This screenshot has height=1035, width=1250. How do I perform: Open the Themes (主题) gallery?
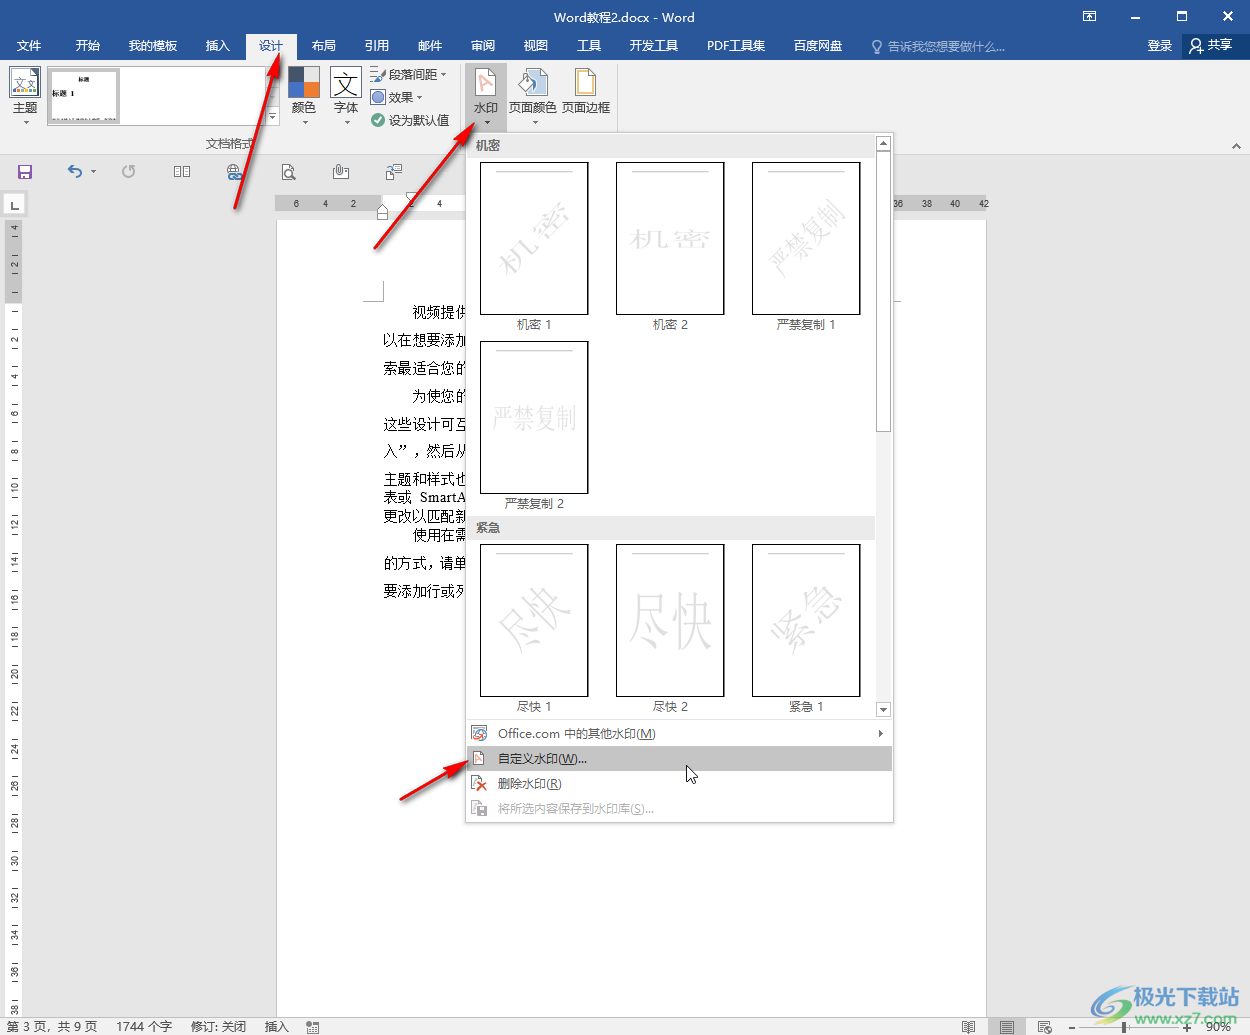coord(25,96)
